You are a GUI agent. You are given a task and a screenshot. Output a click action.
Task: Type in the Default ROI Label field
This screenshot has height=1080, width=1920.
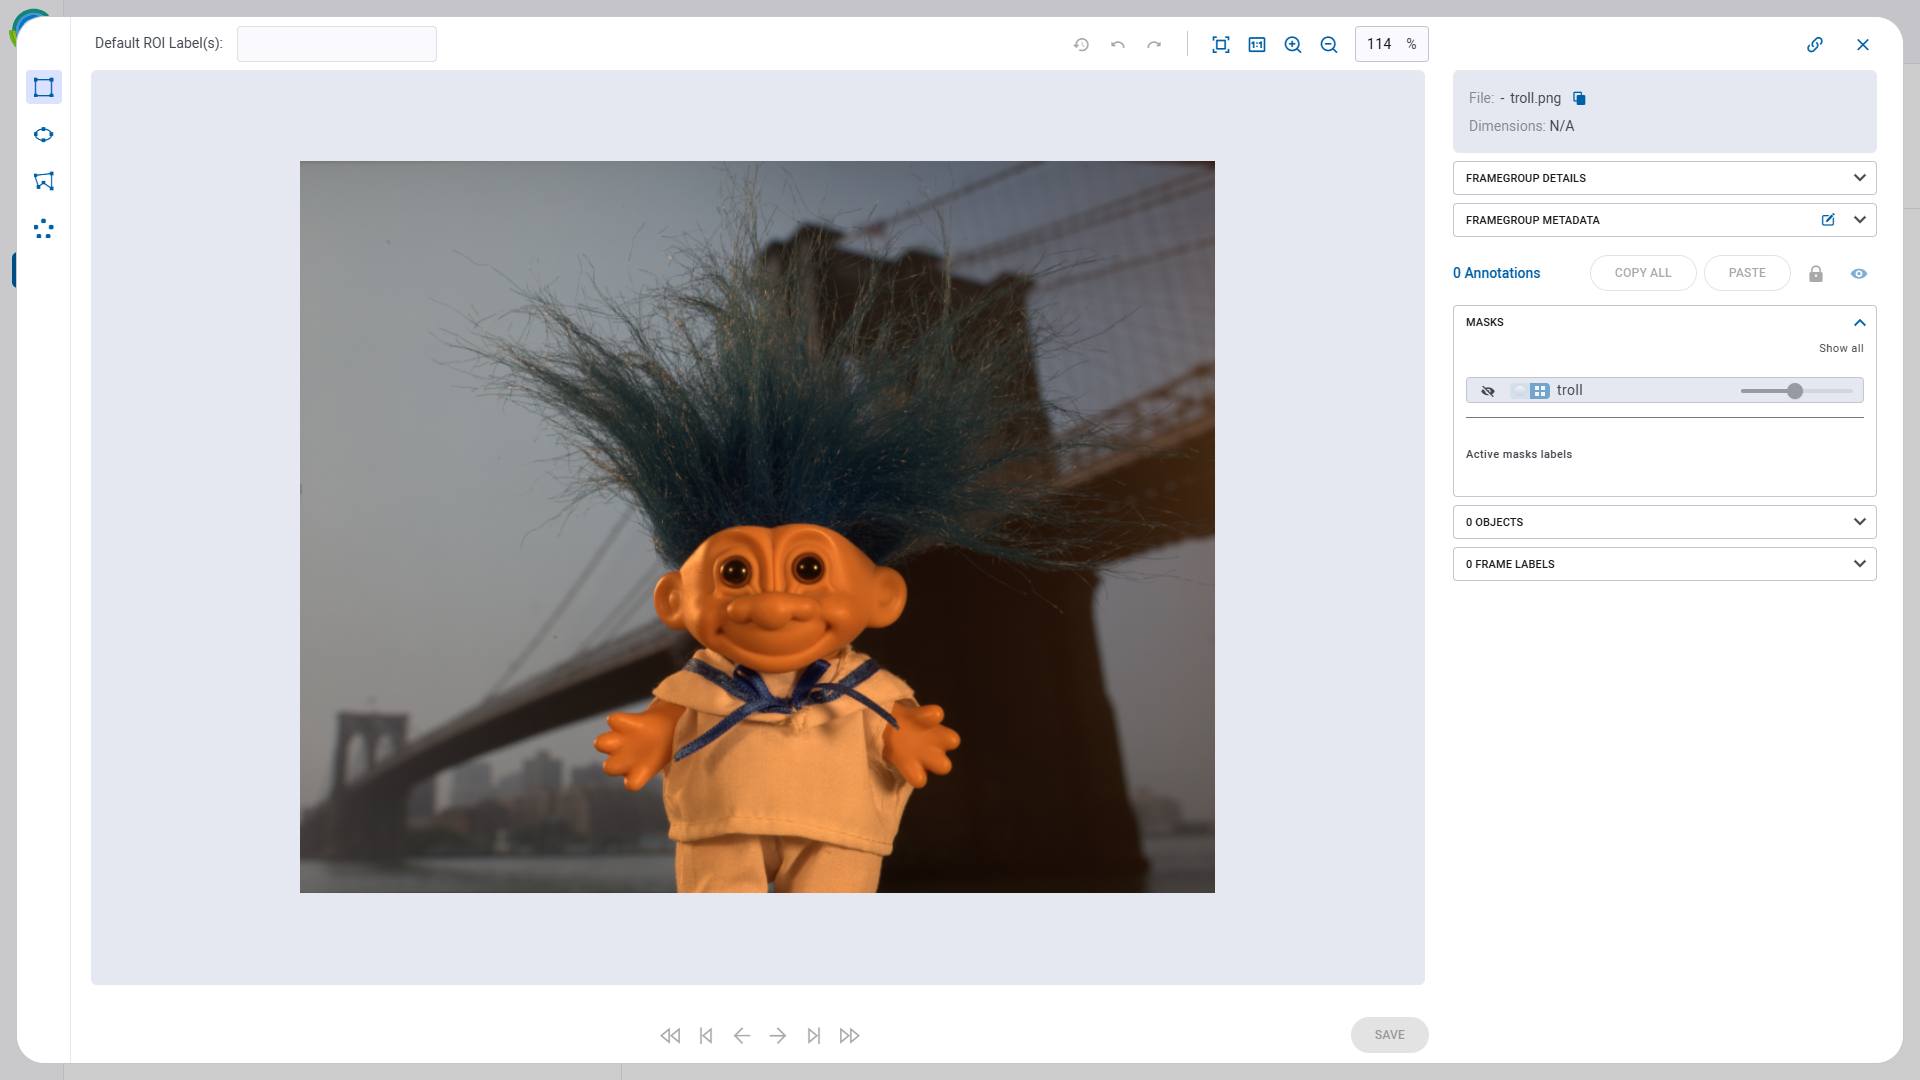336,43
